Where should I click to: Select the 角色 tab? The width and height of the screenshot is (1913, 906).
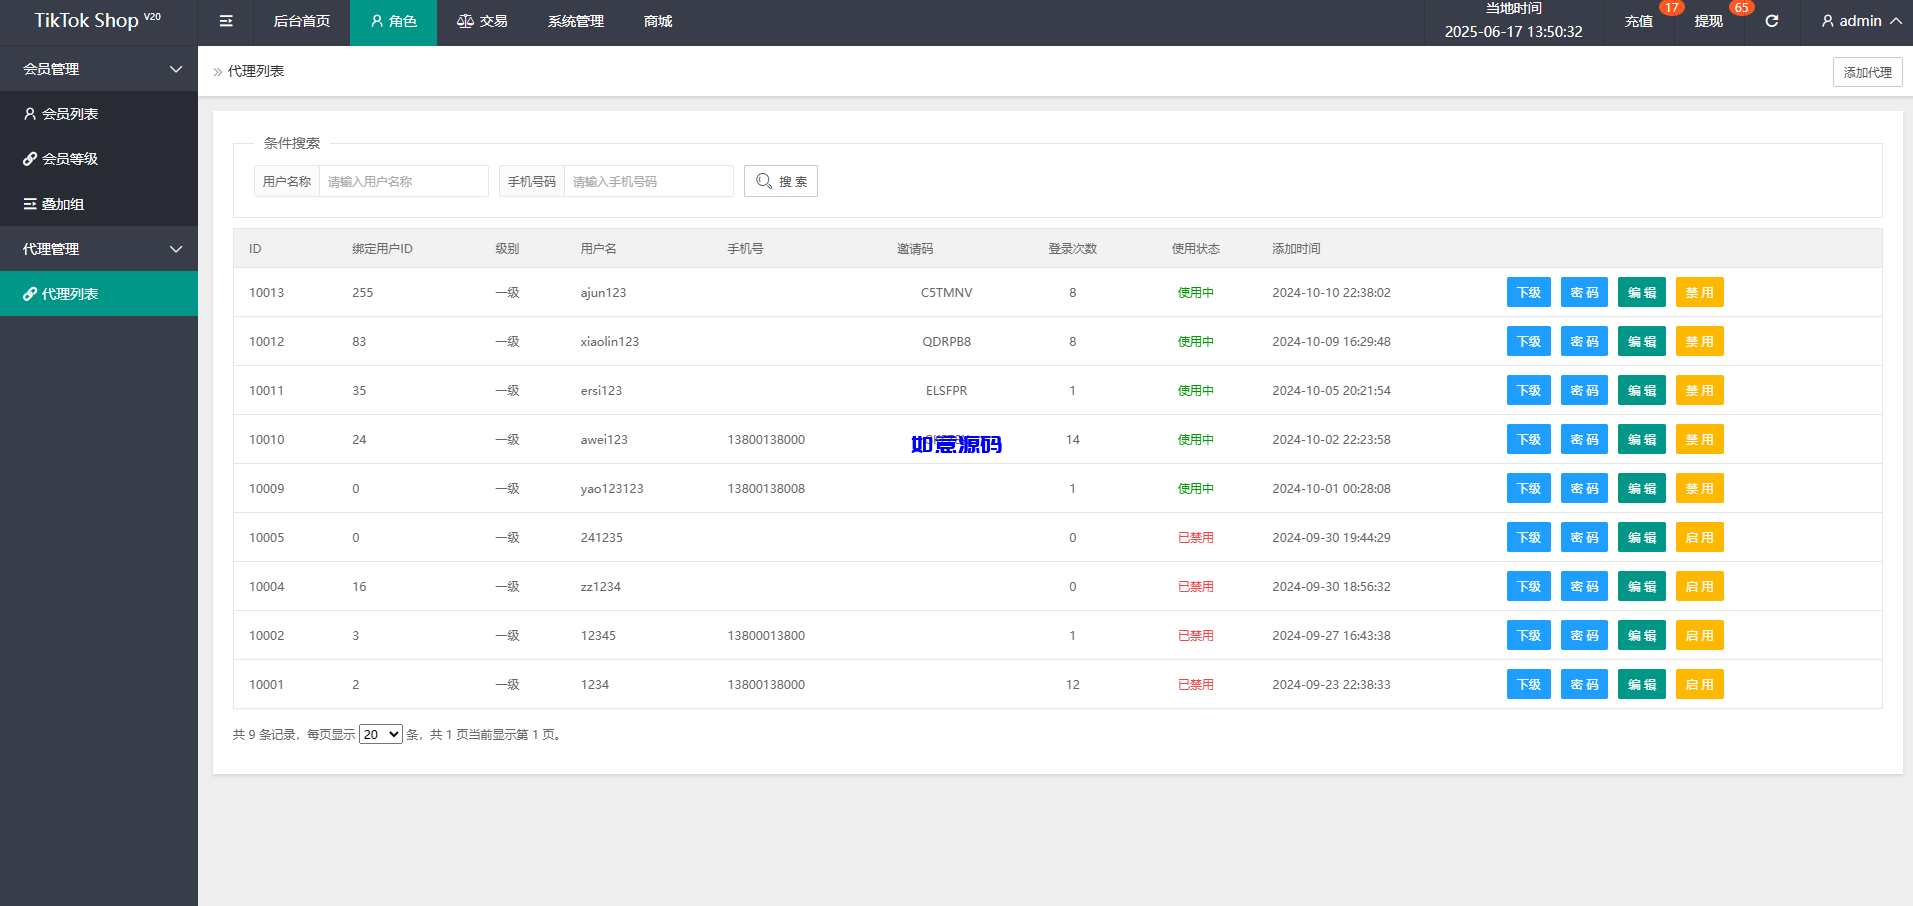coord(393,21)
